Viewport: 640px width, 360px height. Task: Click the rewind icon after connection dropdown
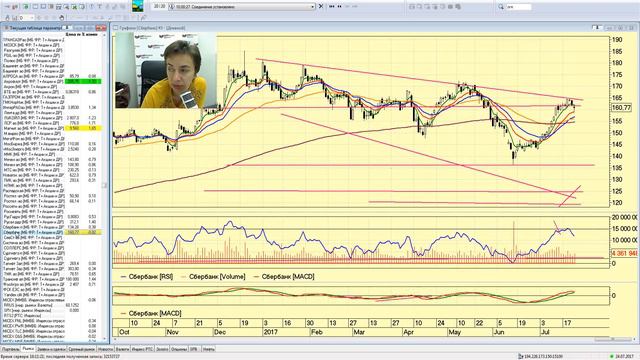click(332, 7)
